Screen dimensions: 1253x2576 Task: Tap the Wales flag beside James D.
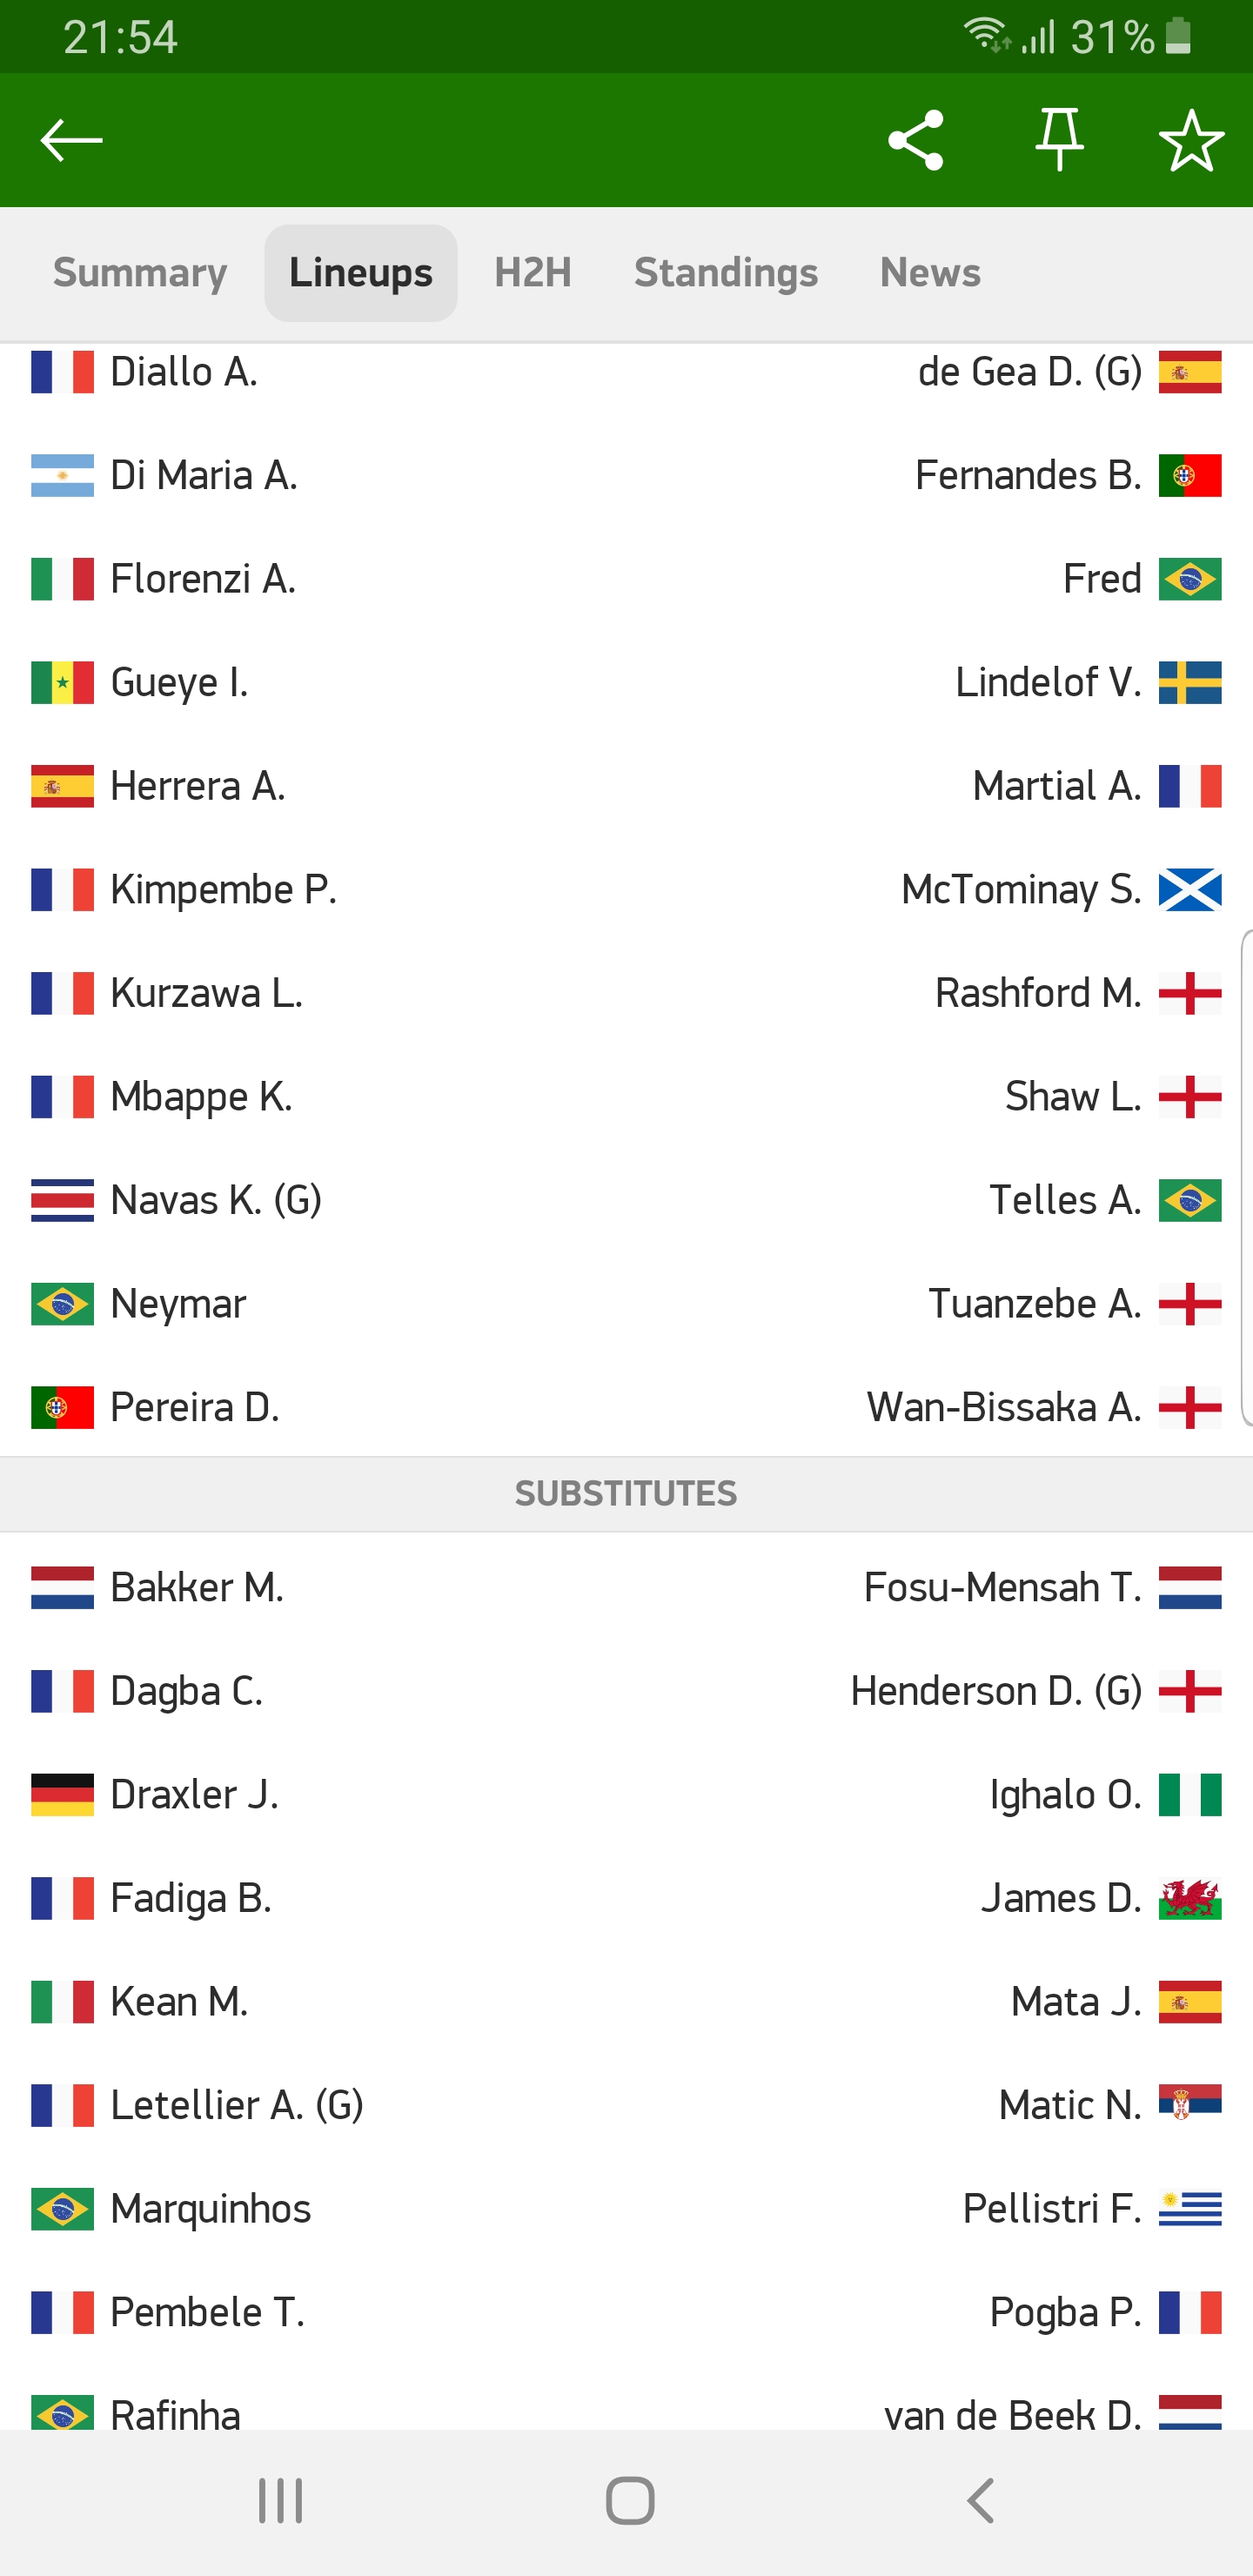coord(1189,1898)
